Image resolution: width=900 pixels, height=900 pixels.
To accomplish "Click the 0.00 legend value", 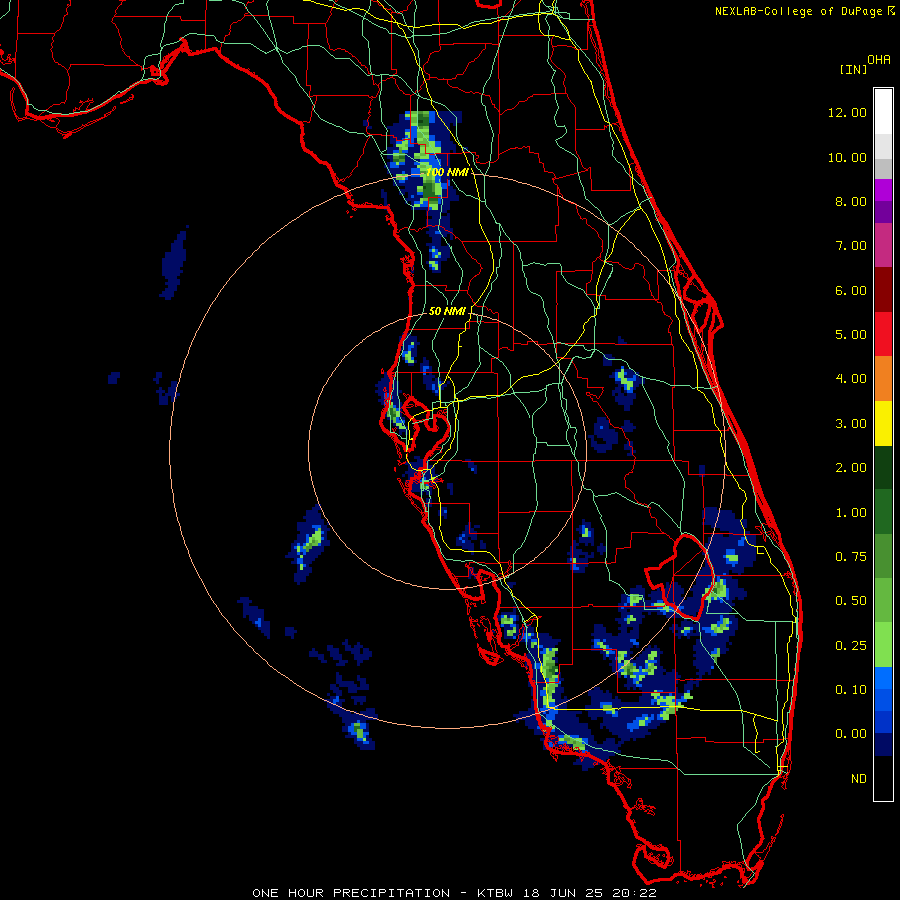I will point(850,734).
